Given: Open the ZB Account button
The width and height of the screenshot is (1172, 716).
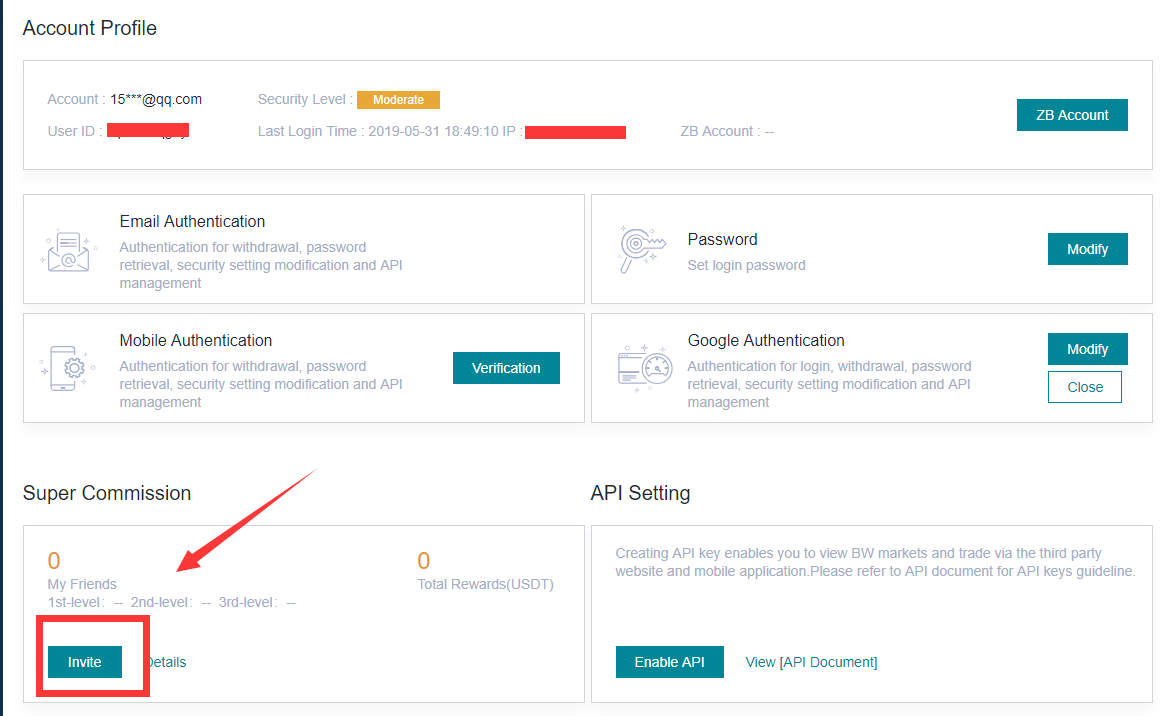Looking at the screenshot, I should coord(1072,115).
